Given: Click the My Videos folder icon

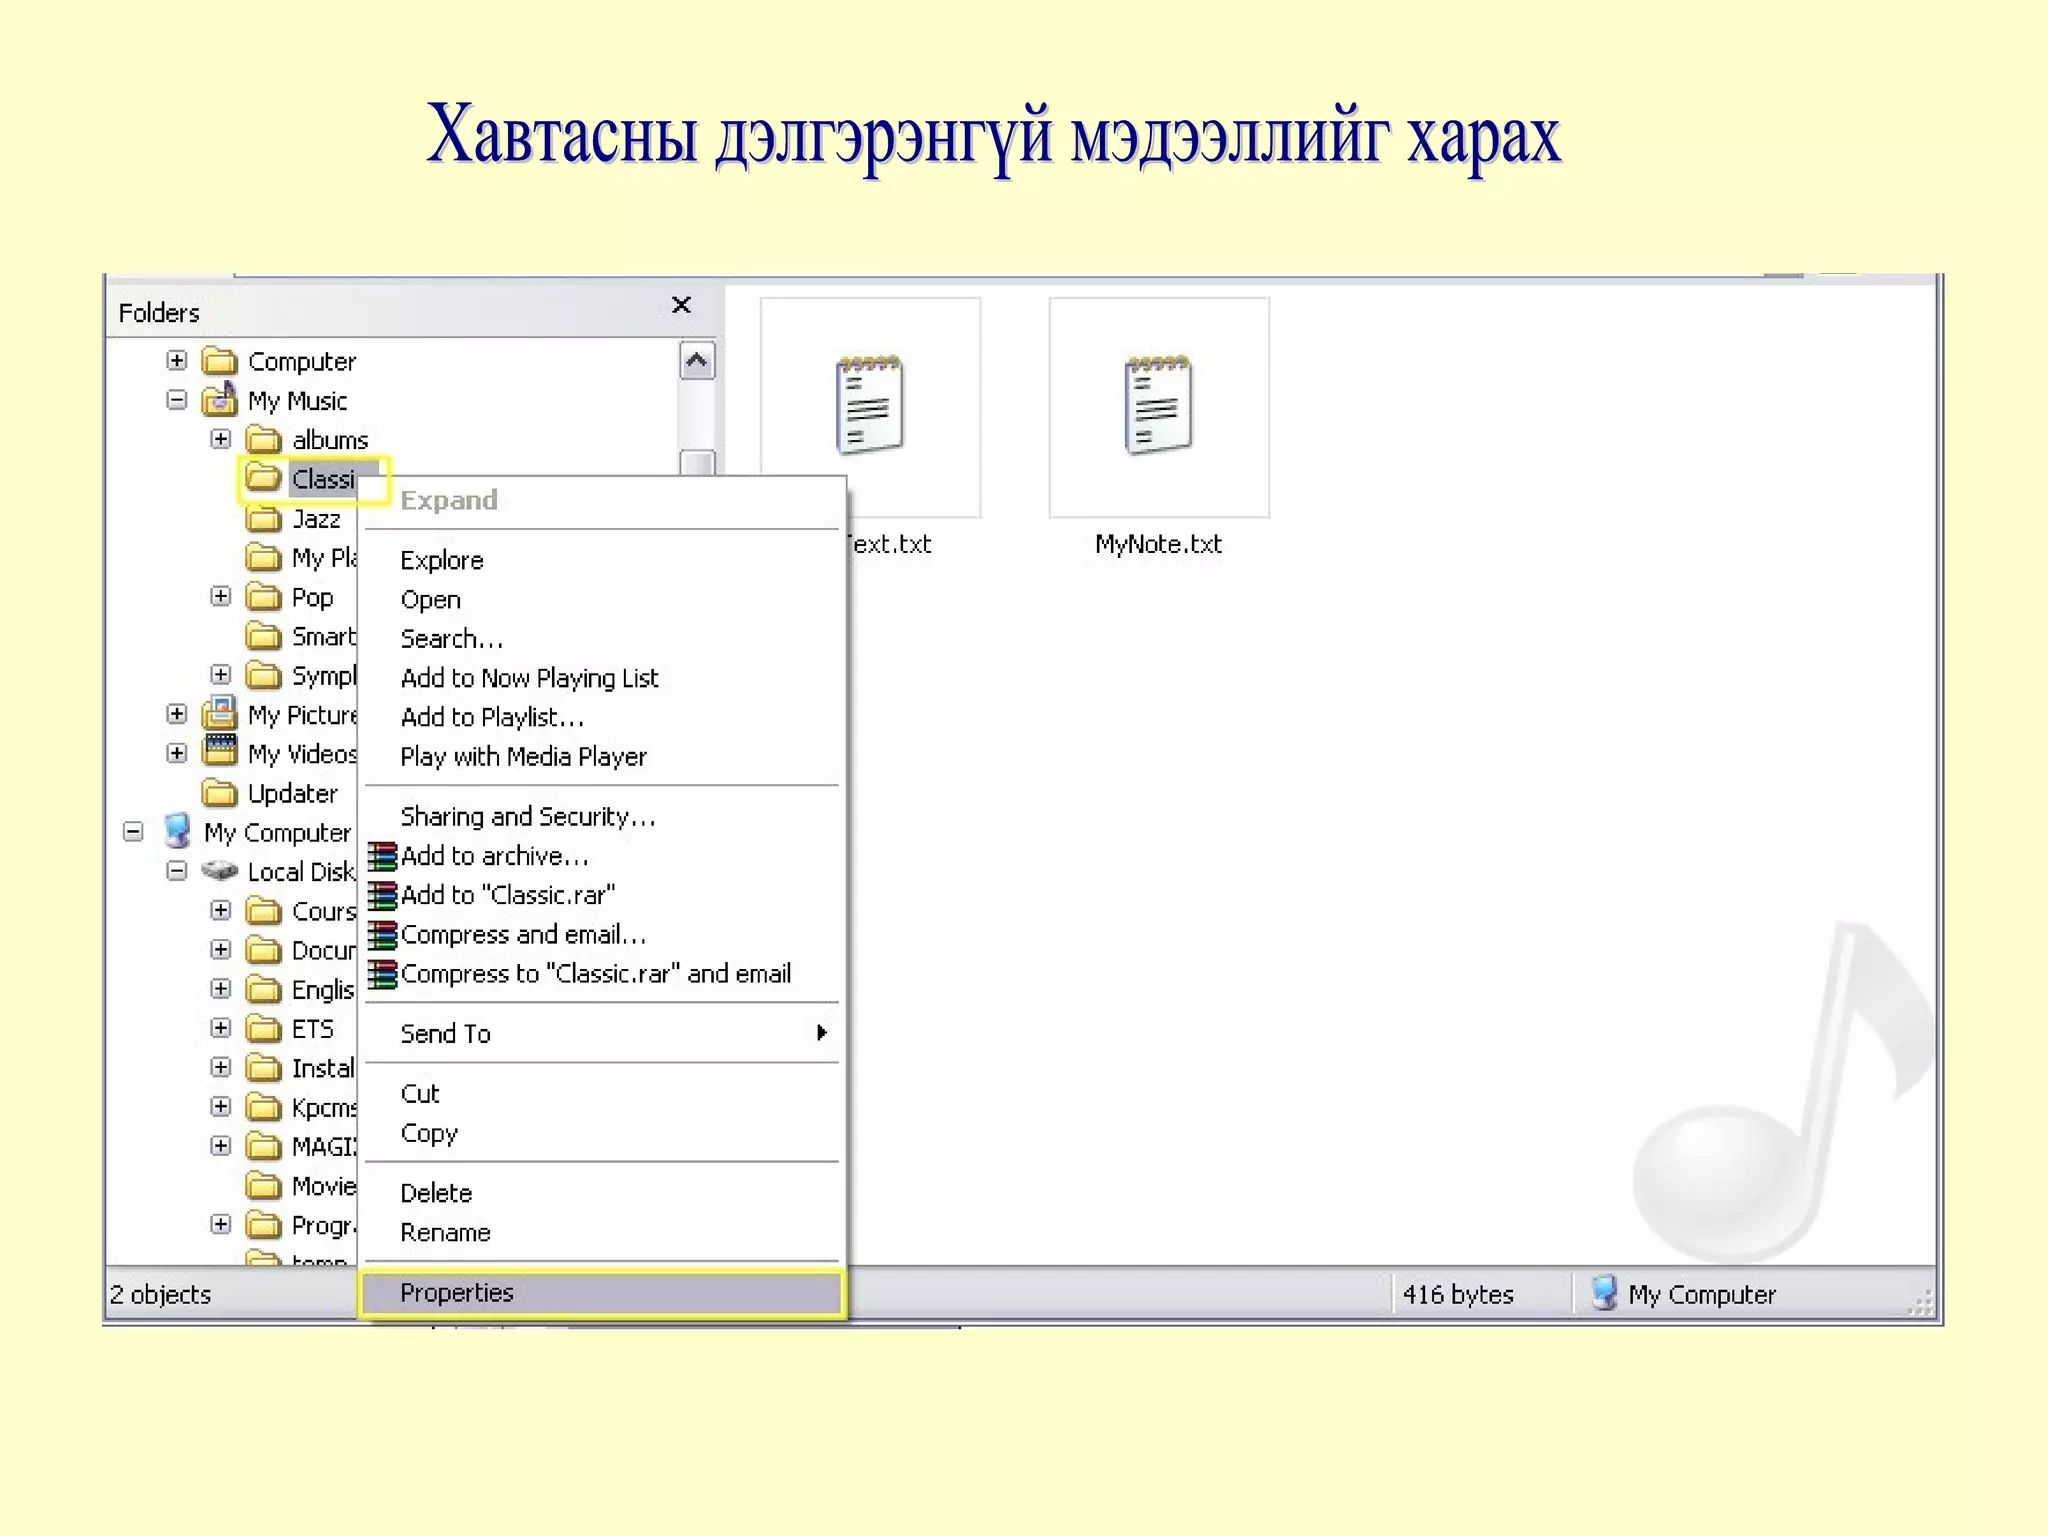Looking at the screenshot, I should coord(220,752).
